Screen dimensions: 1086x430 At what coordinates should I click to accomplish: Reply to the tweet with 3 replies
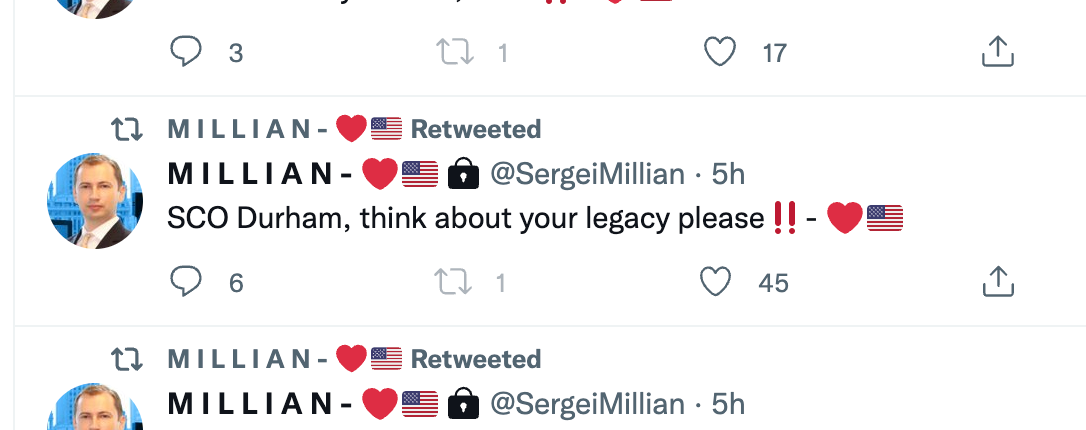[x=186, y=52]
